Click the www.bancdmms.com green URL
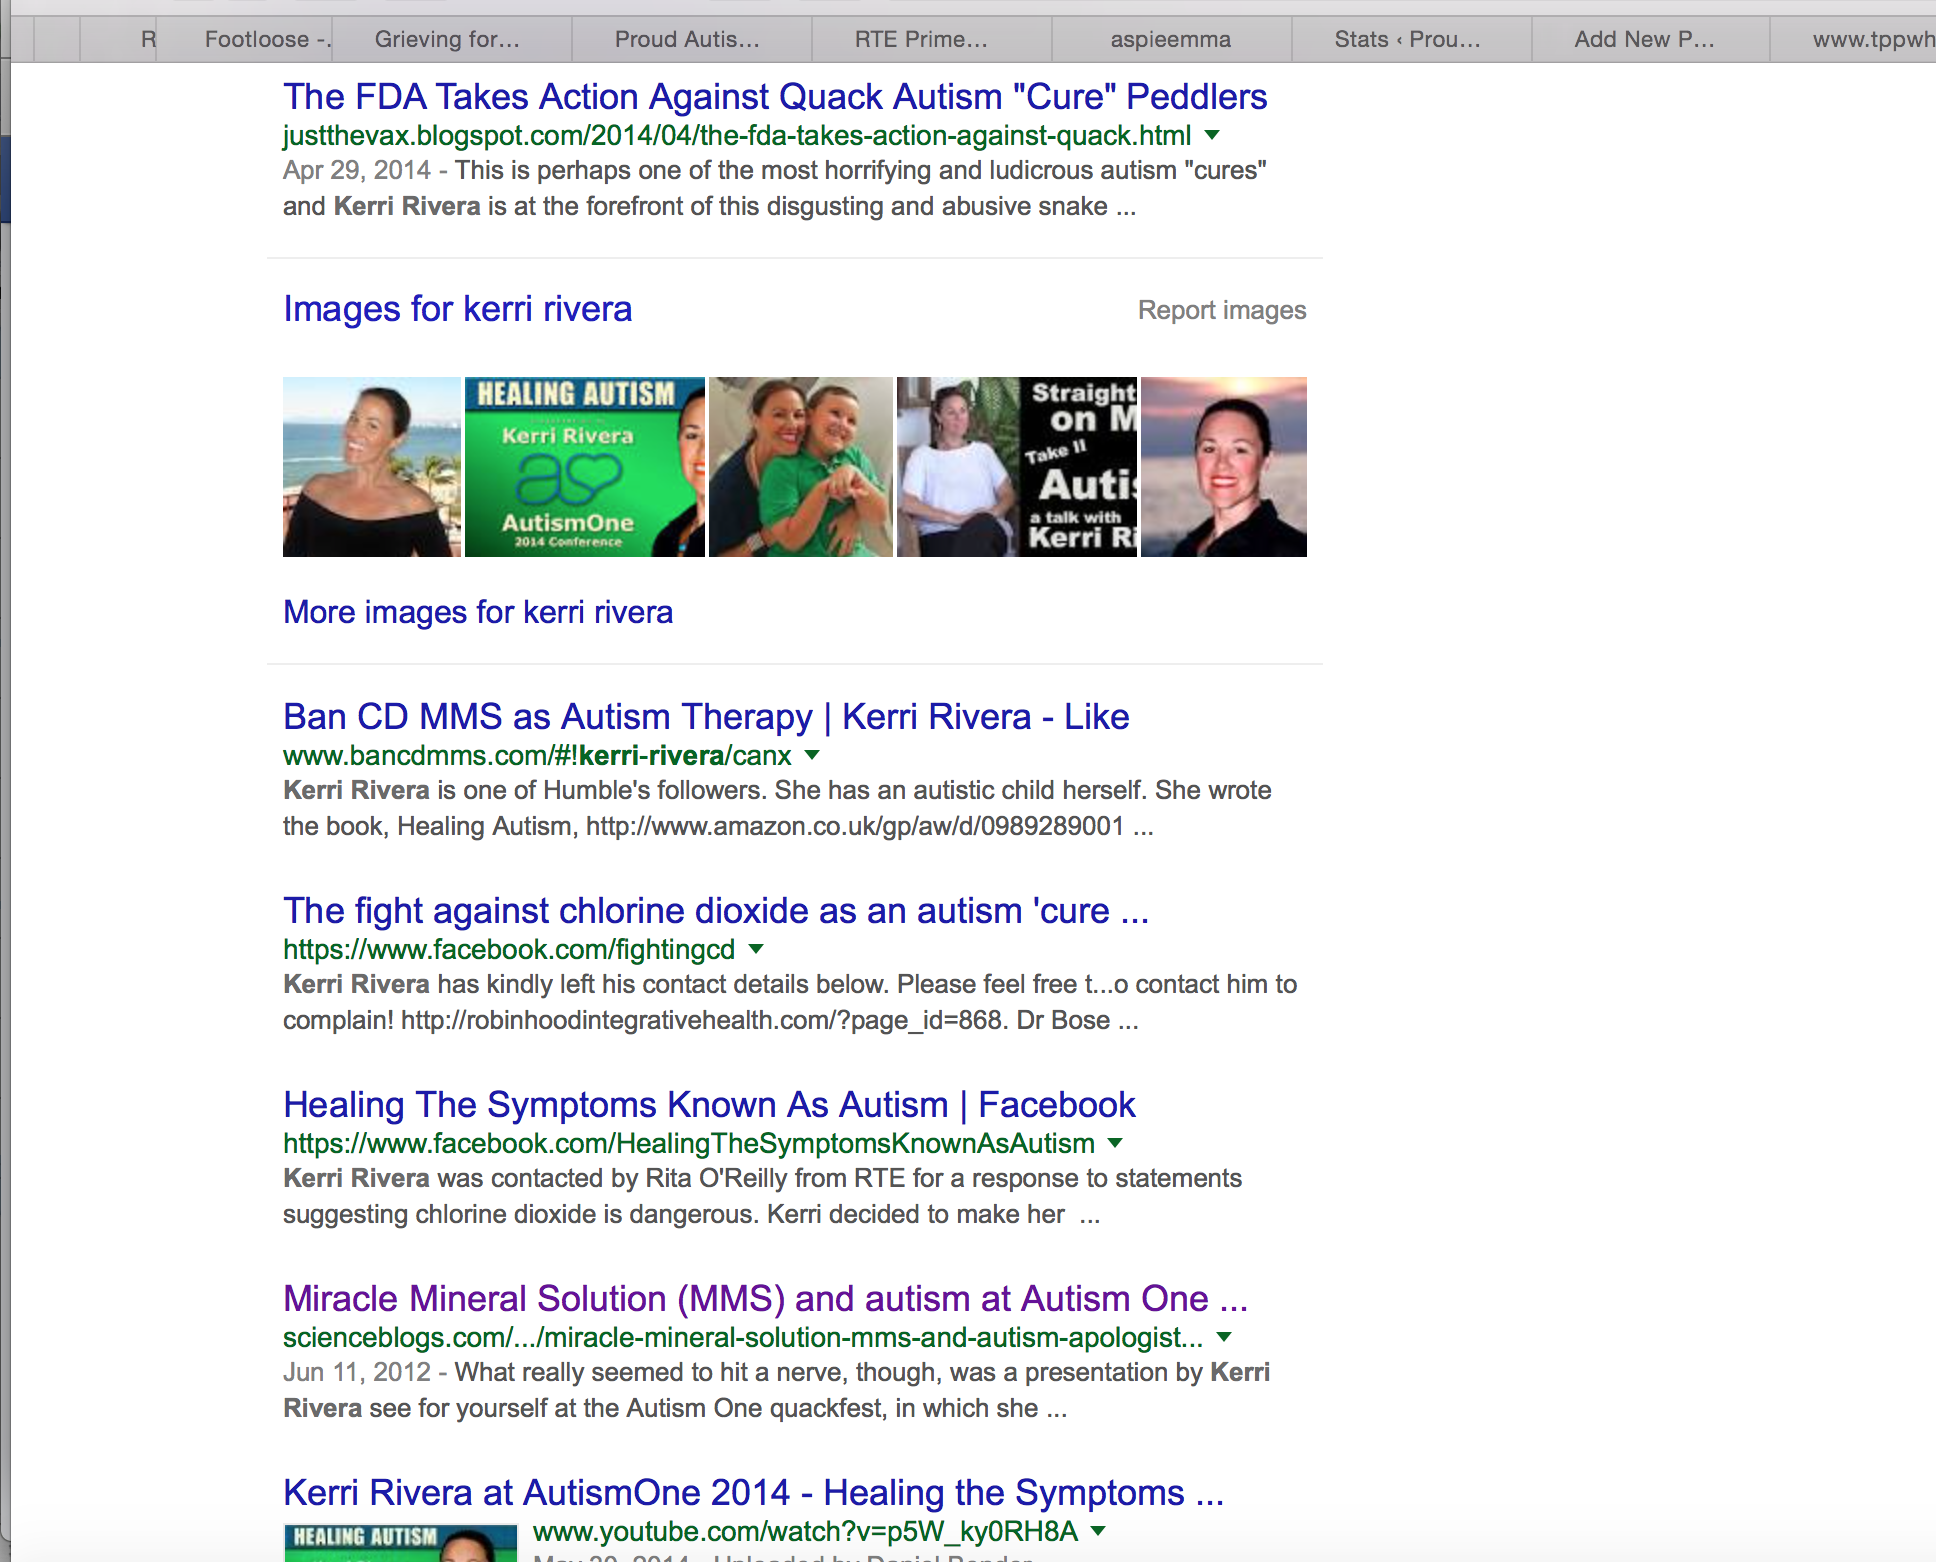The height and width of the screenshot is (1562, 1936). 537,755
